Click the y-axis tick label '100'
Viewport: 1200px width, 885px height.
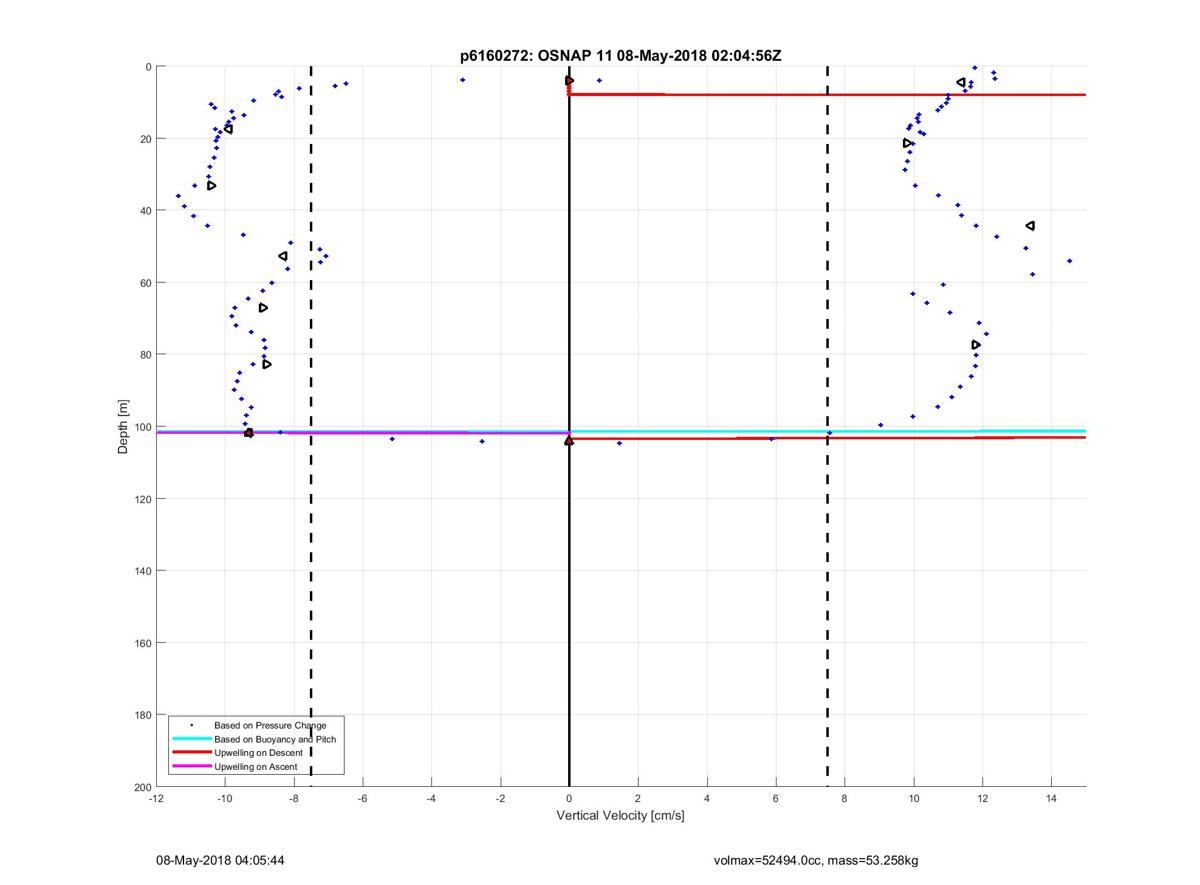click(x=141, y=427)
